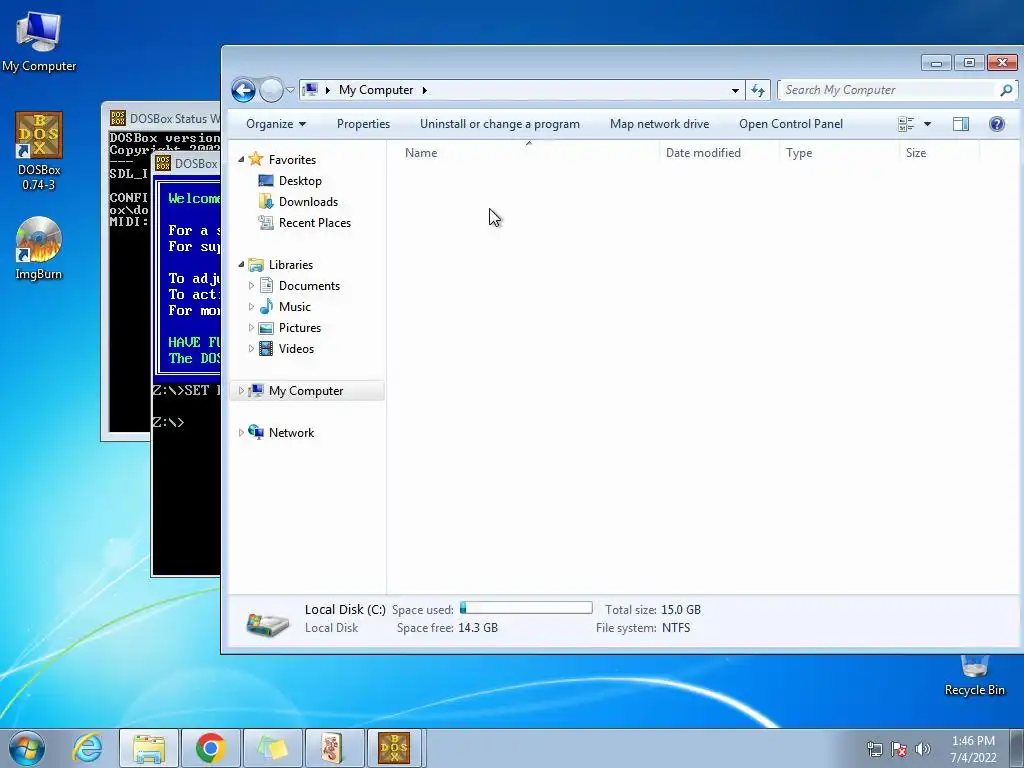Open the Windows Start menu
1024x768 pixels.
tap(27, 748)
